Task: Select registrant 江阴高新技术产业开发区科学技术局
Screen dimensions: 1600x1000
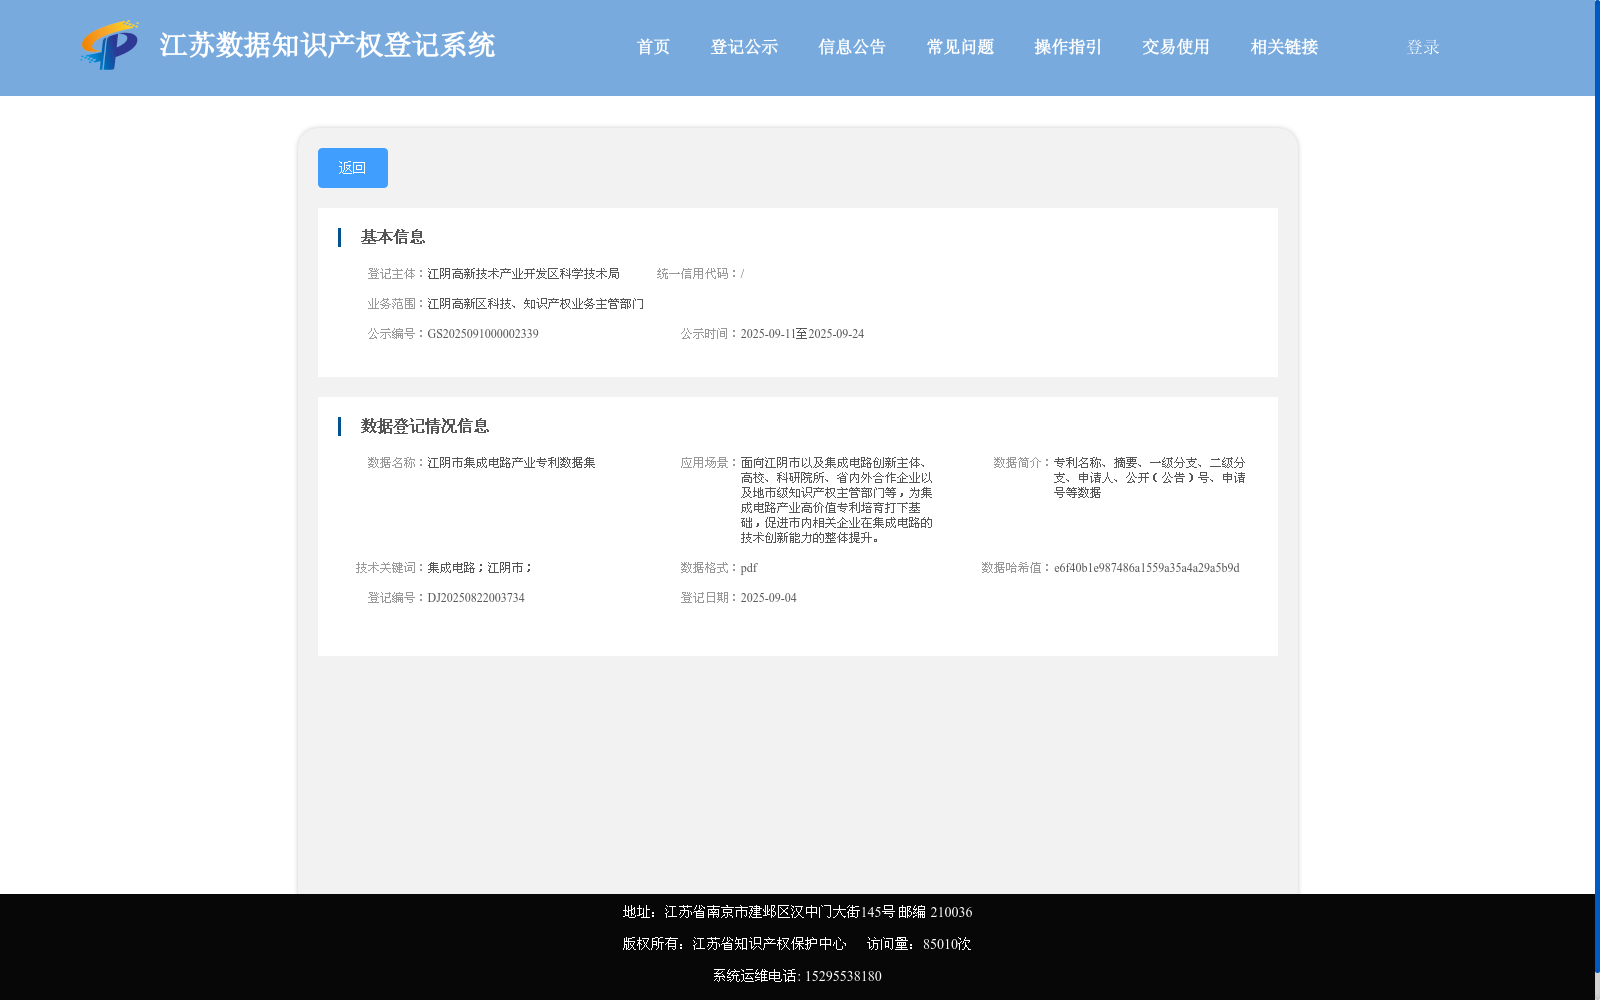Action: pyautogui.click(x=523, y=274)
